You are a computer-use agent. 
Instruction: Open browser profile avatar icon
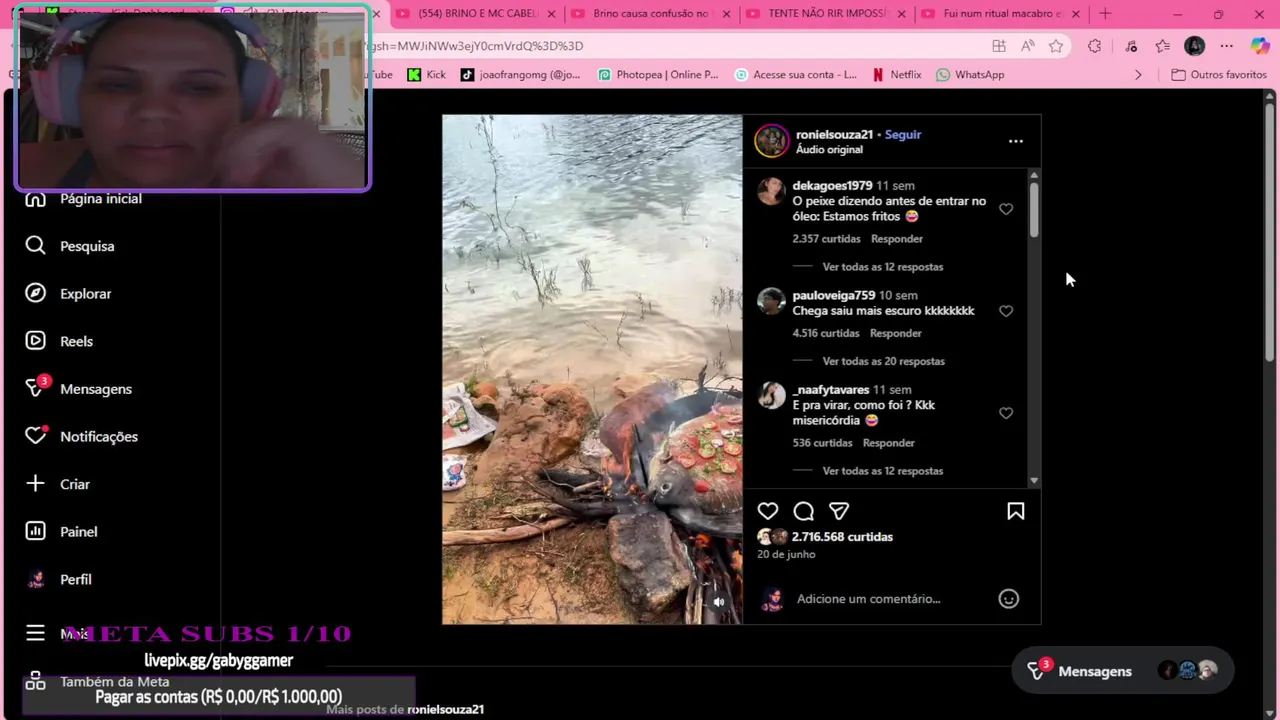(x=1194, y=46)
